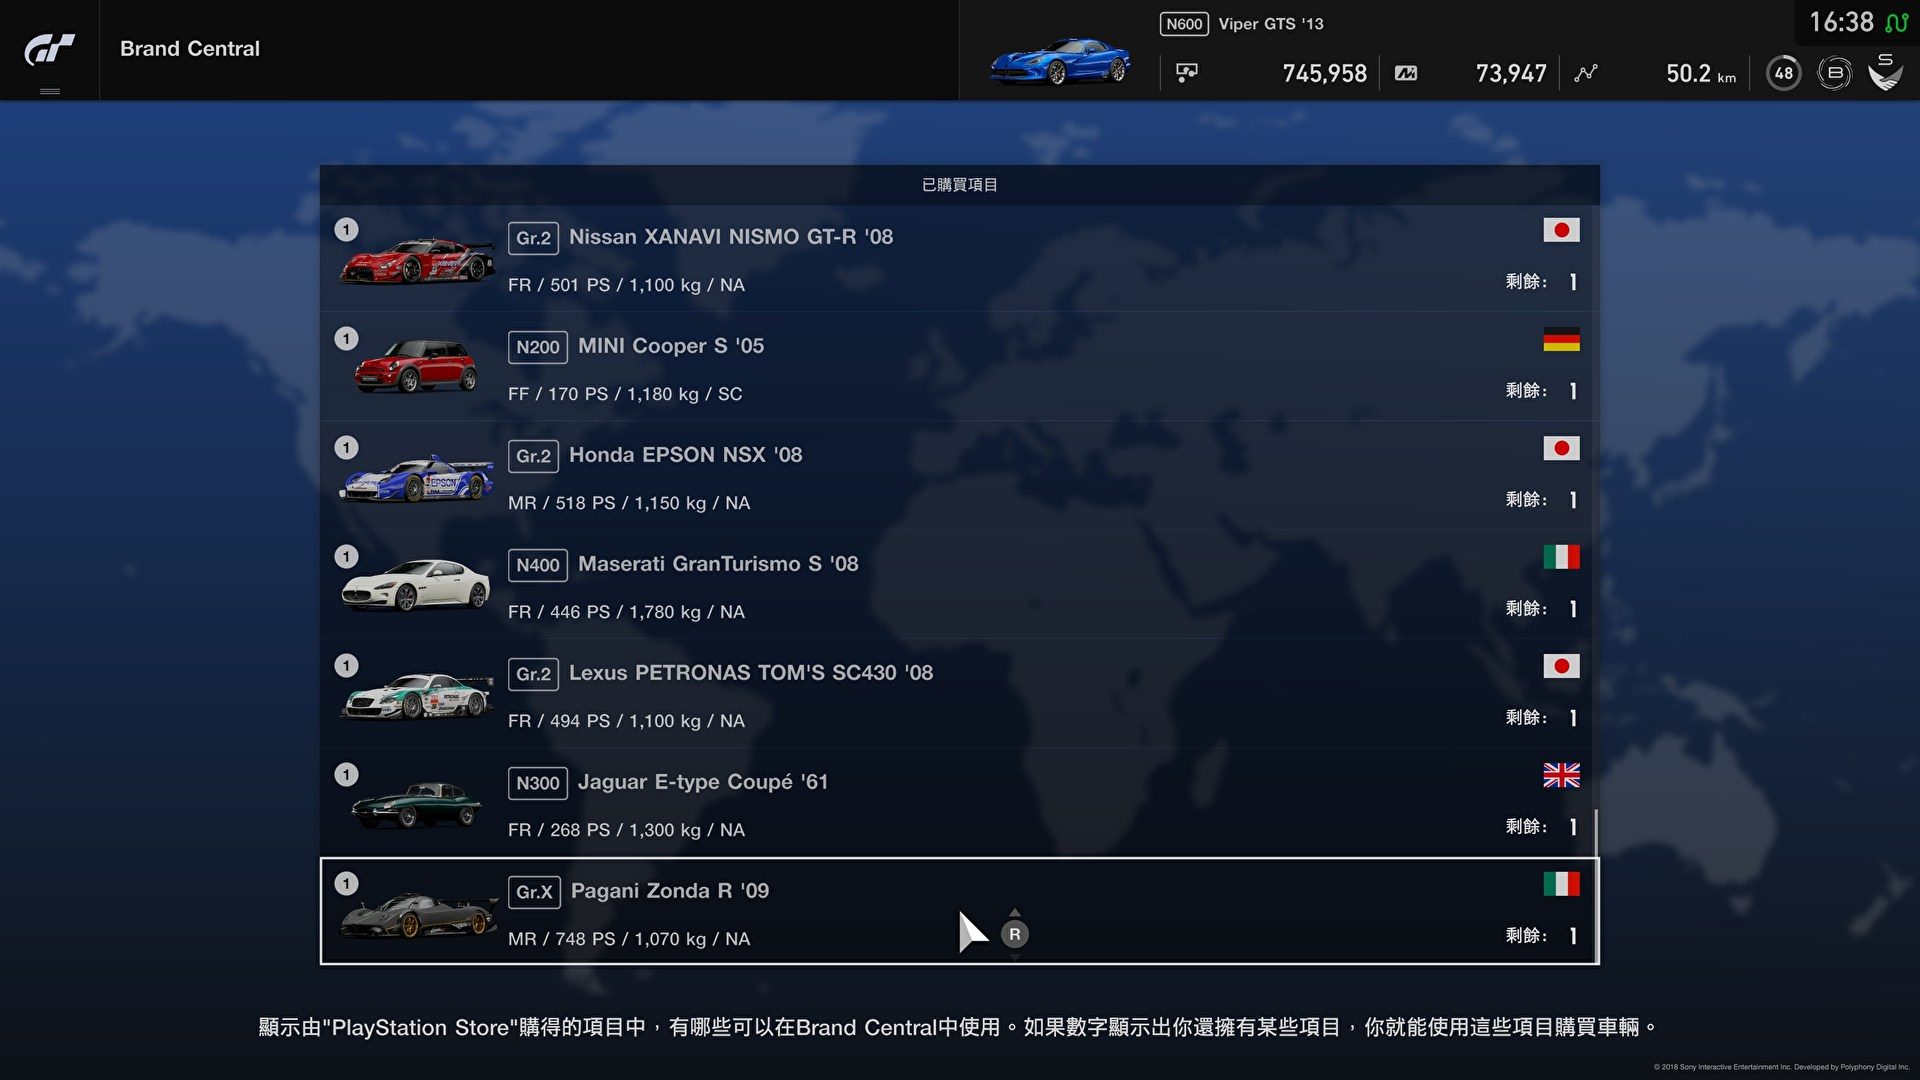Click the white Maserati car thumbnail
1920x1080 pixels.
click(416, 586)
